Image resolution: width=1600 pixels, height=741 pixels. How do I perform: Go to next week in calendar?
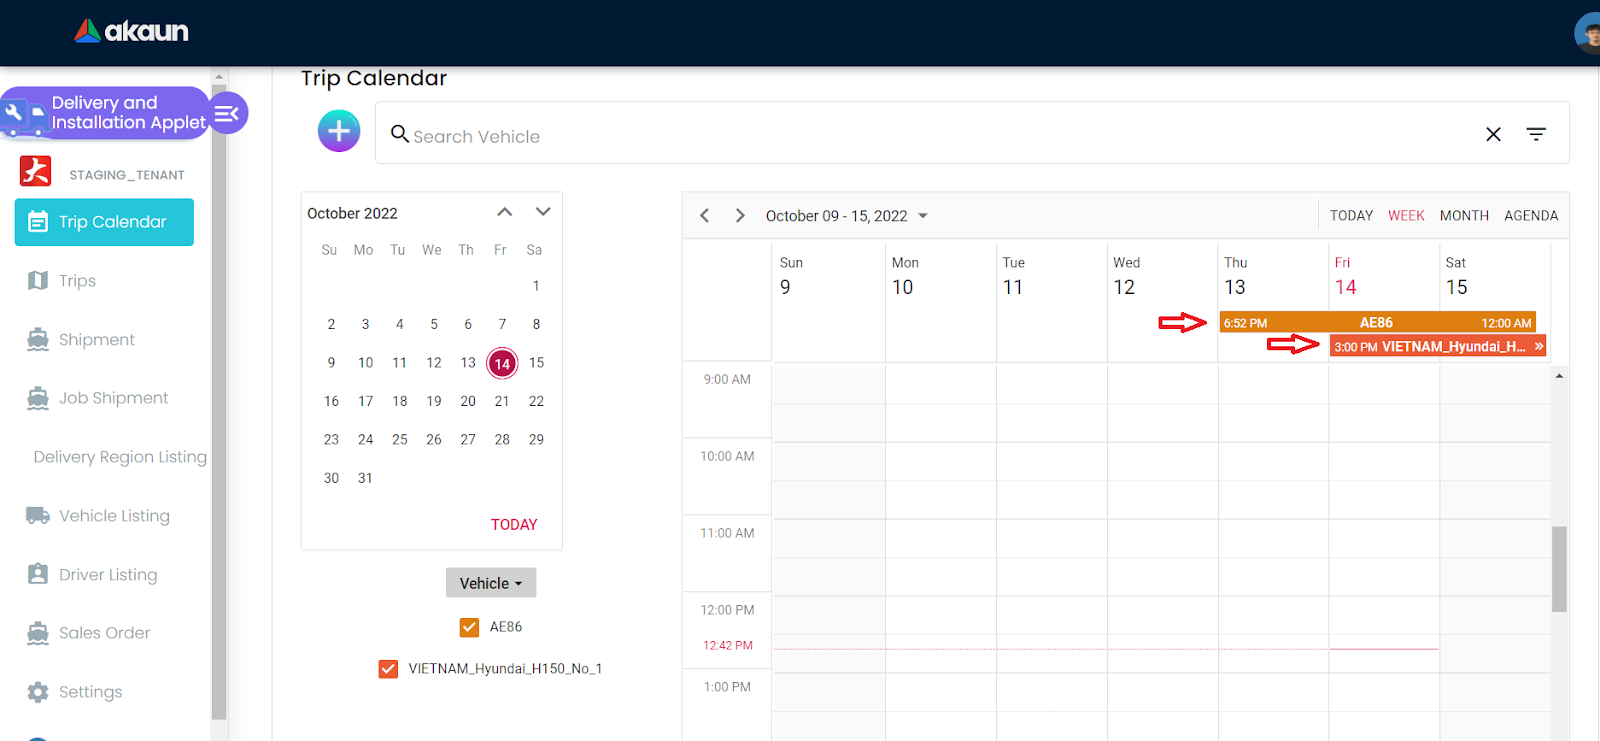(x=740, y=216)
